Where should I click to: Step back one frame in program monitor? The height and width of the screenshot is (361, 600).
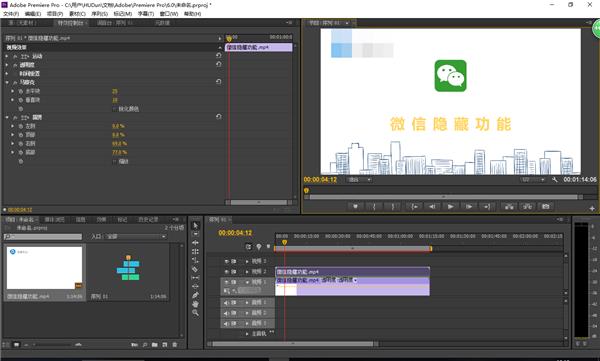pyautogui.click(x=432, y=206)
